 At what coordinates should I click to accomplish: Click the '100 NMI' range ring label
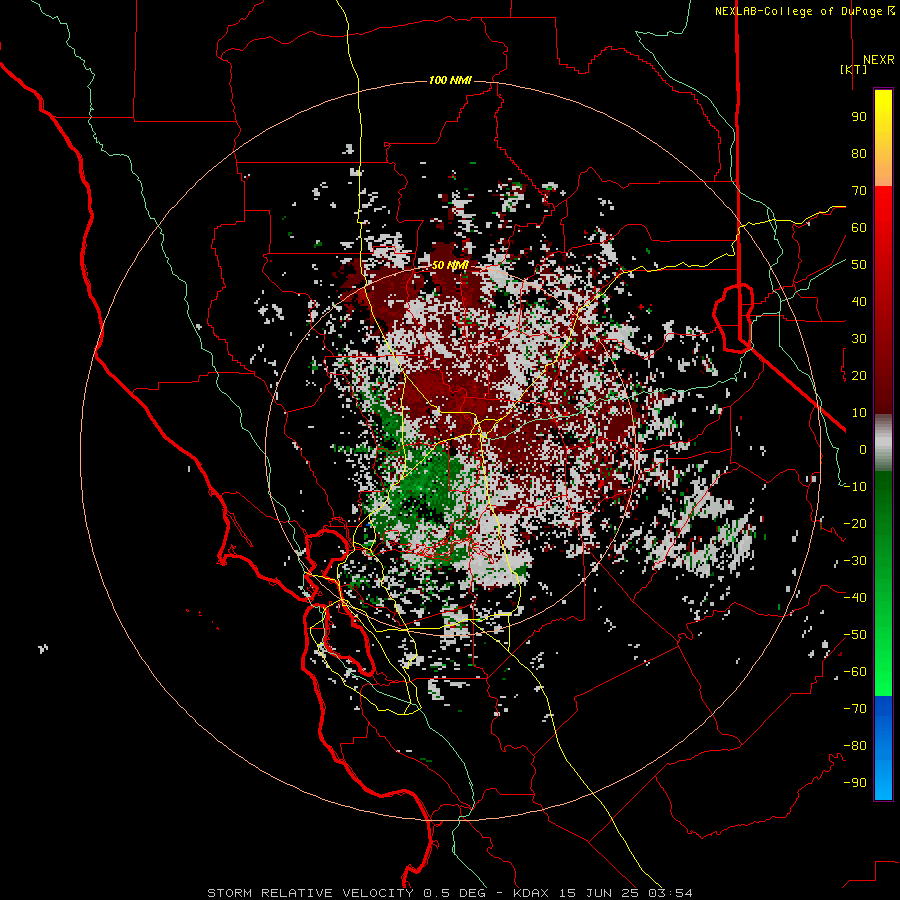tap(450, 80)
